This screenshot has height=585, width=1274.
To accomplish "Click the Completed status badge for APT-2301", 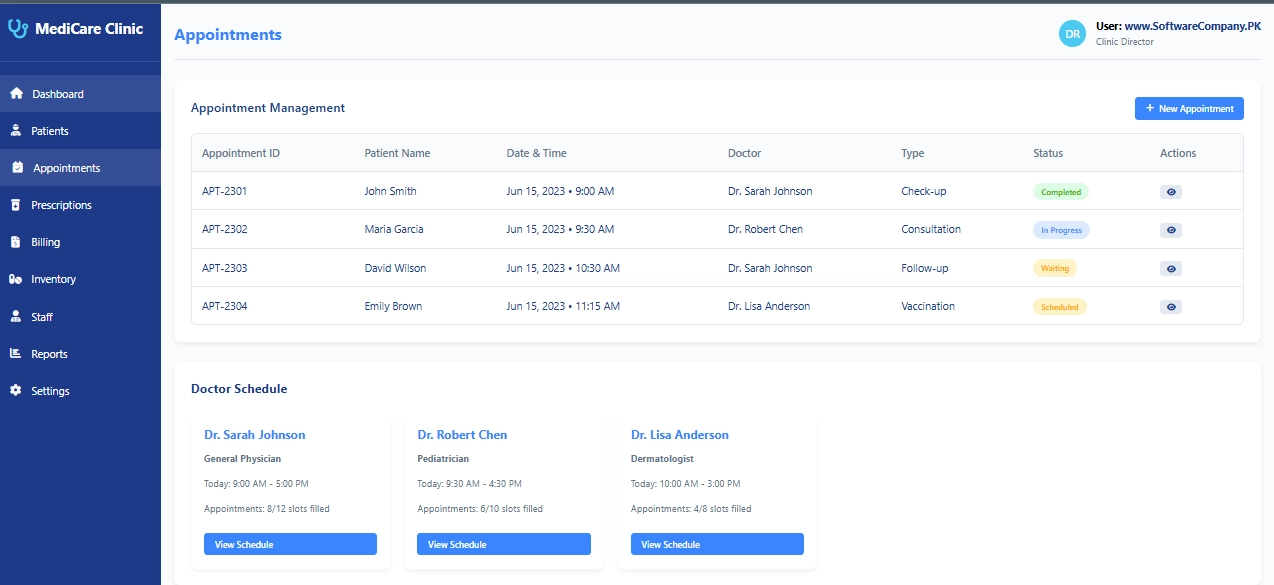I will (1060, 191).
